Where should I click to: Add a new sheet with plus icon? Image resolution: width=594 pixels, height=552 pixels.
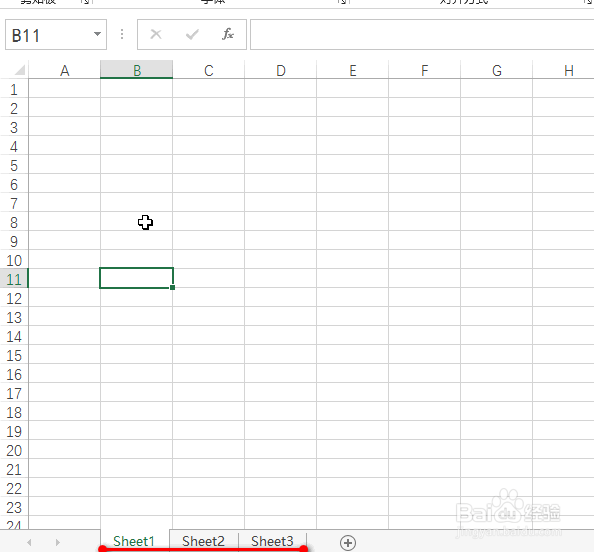348,543
